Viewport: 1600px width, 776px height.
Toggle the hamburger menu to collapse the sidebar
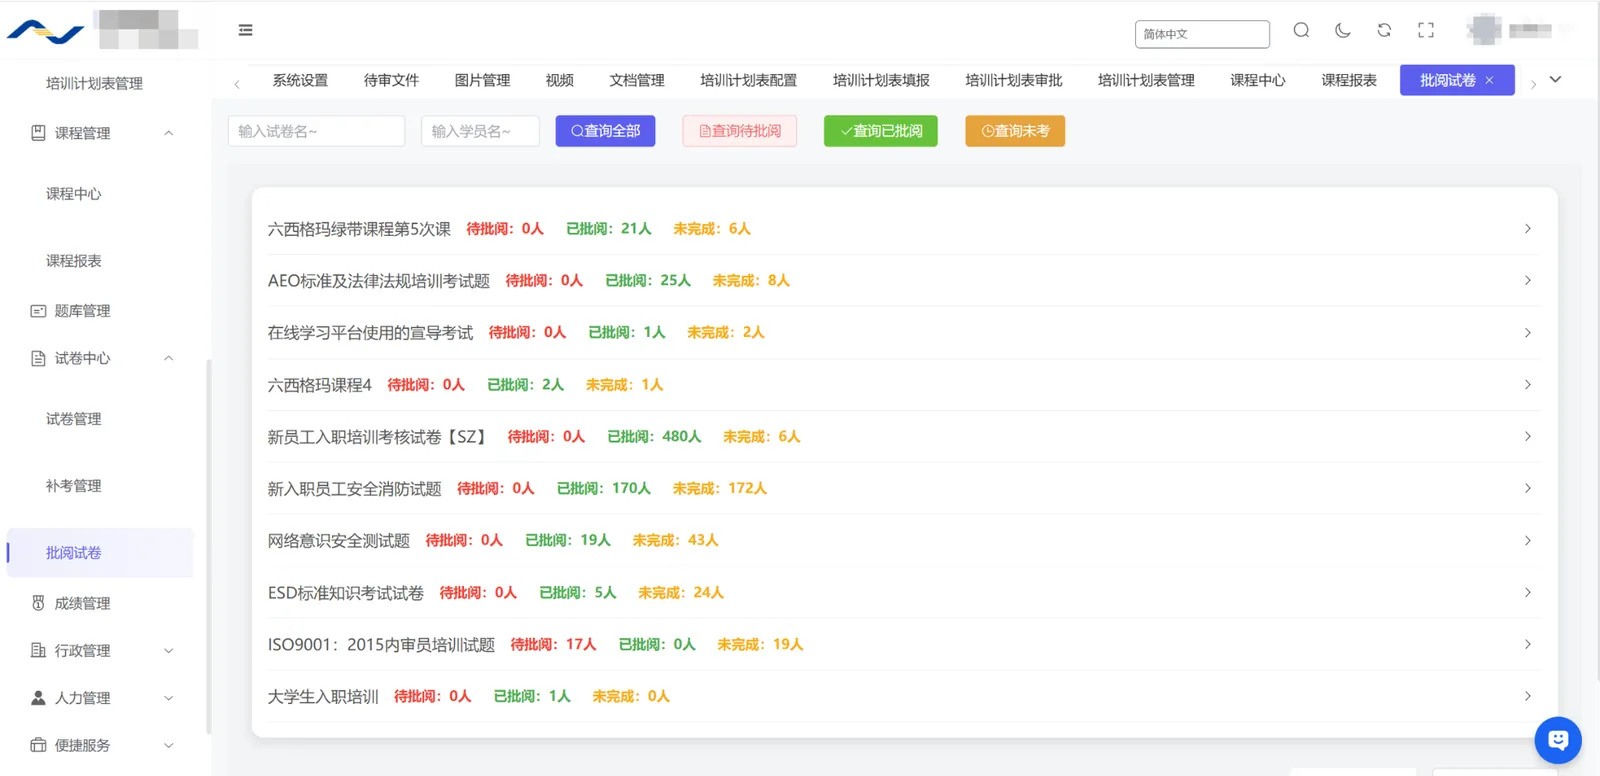coord(245,30)
